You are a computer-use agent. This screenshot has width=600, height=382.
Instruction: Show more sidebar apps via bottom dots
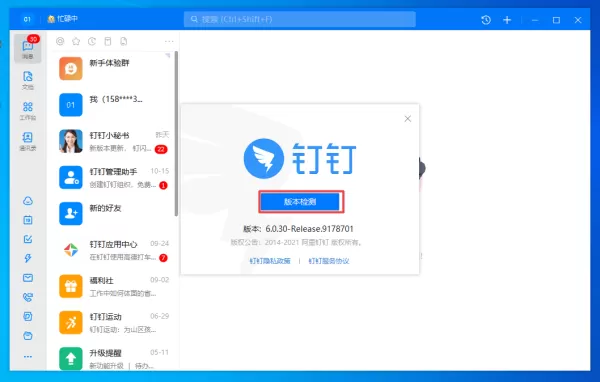28,356
